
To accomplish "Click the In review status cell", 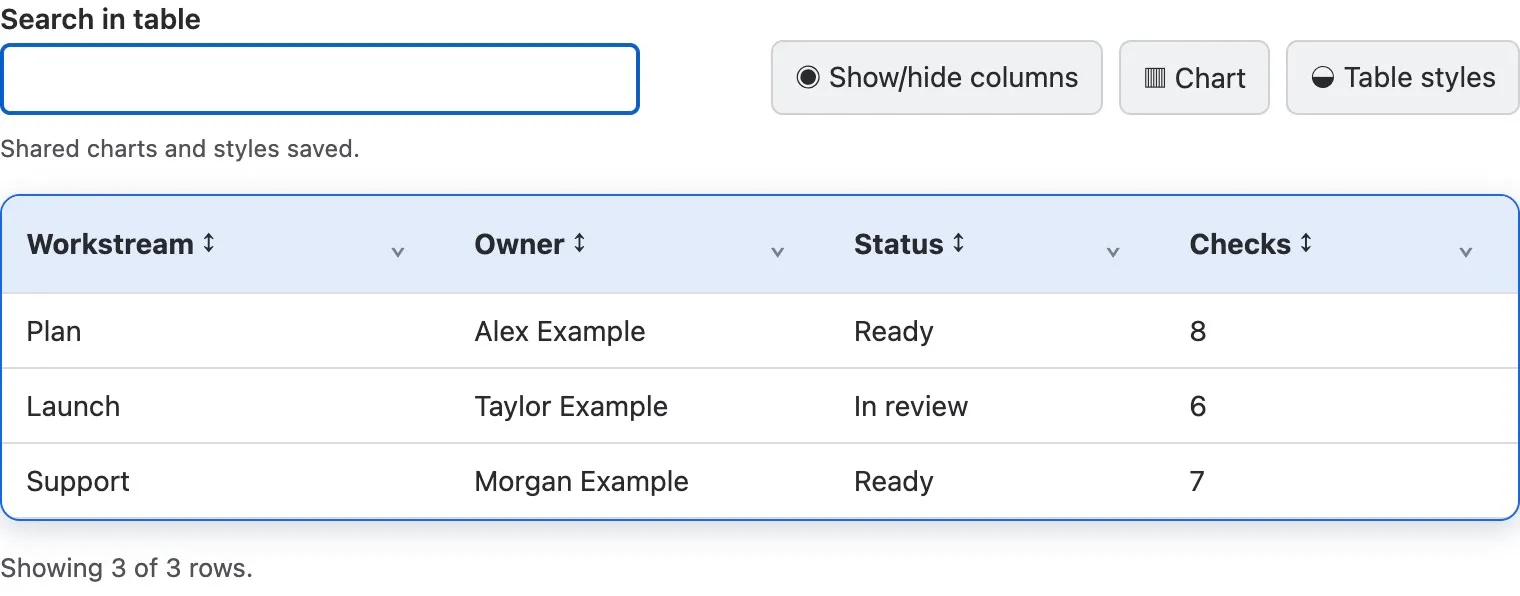I will (997, 406).
